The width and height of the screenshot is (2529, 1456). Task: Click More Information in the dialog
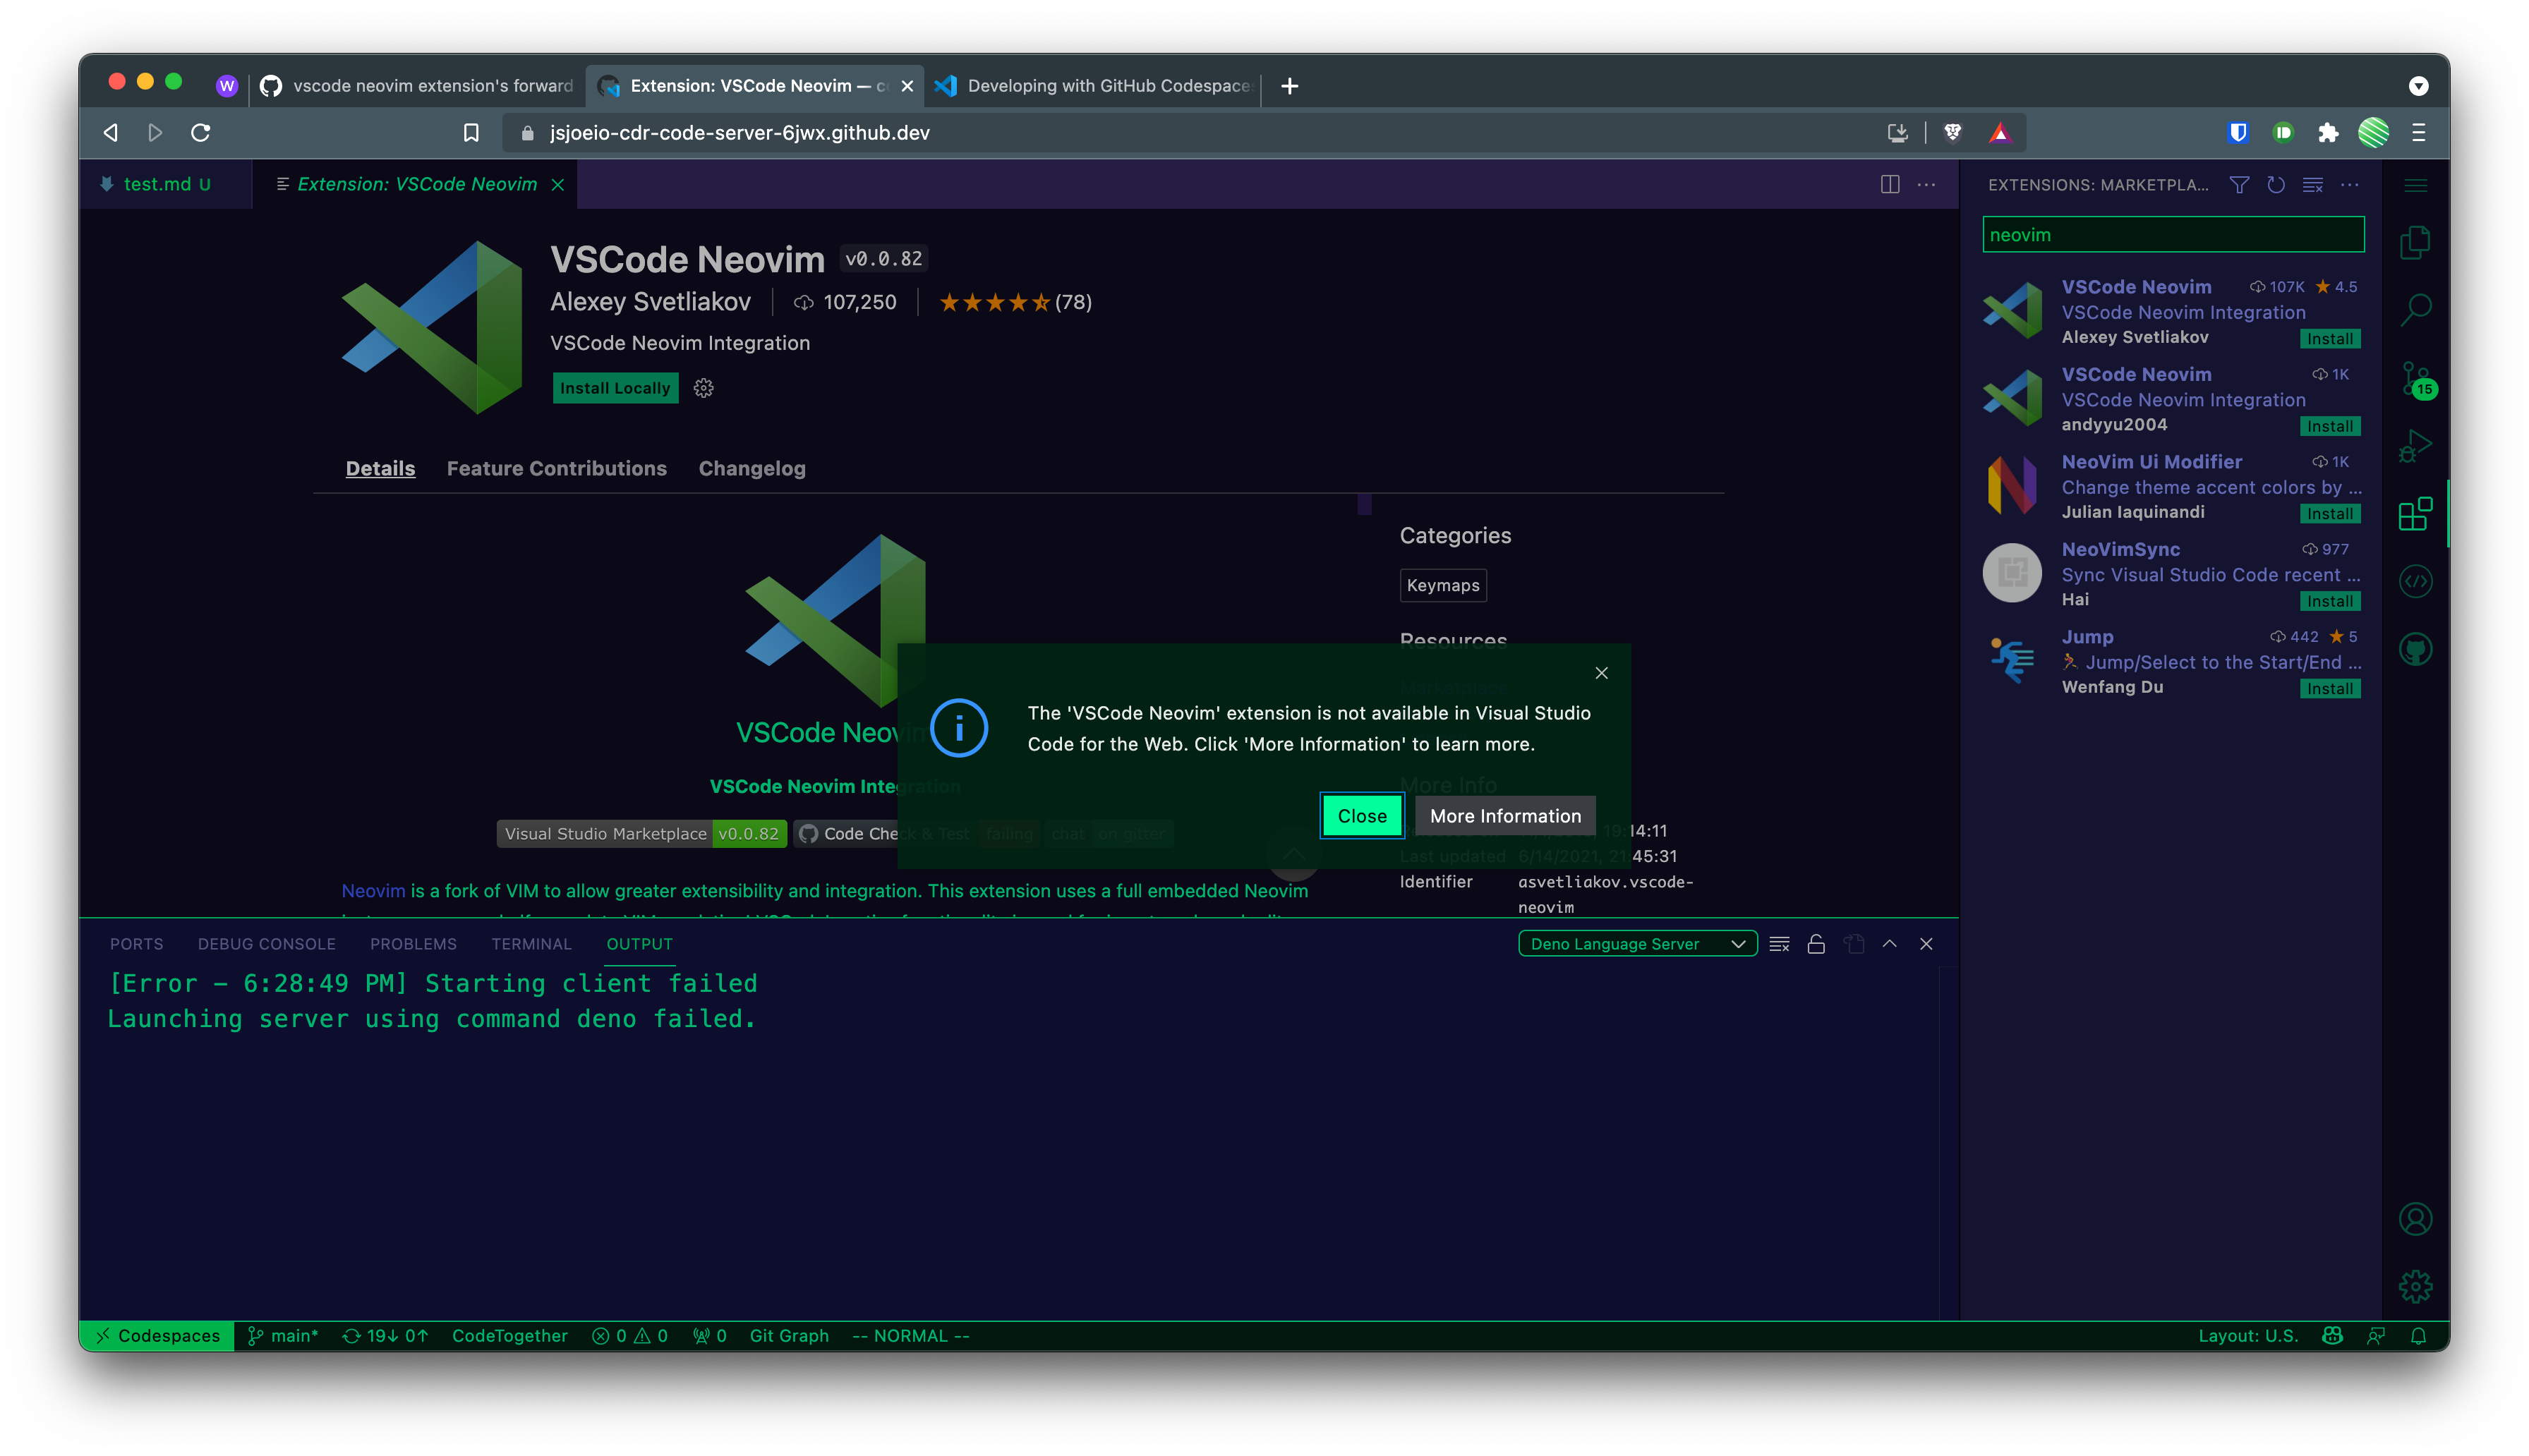click(1504, 815)
